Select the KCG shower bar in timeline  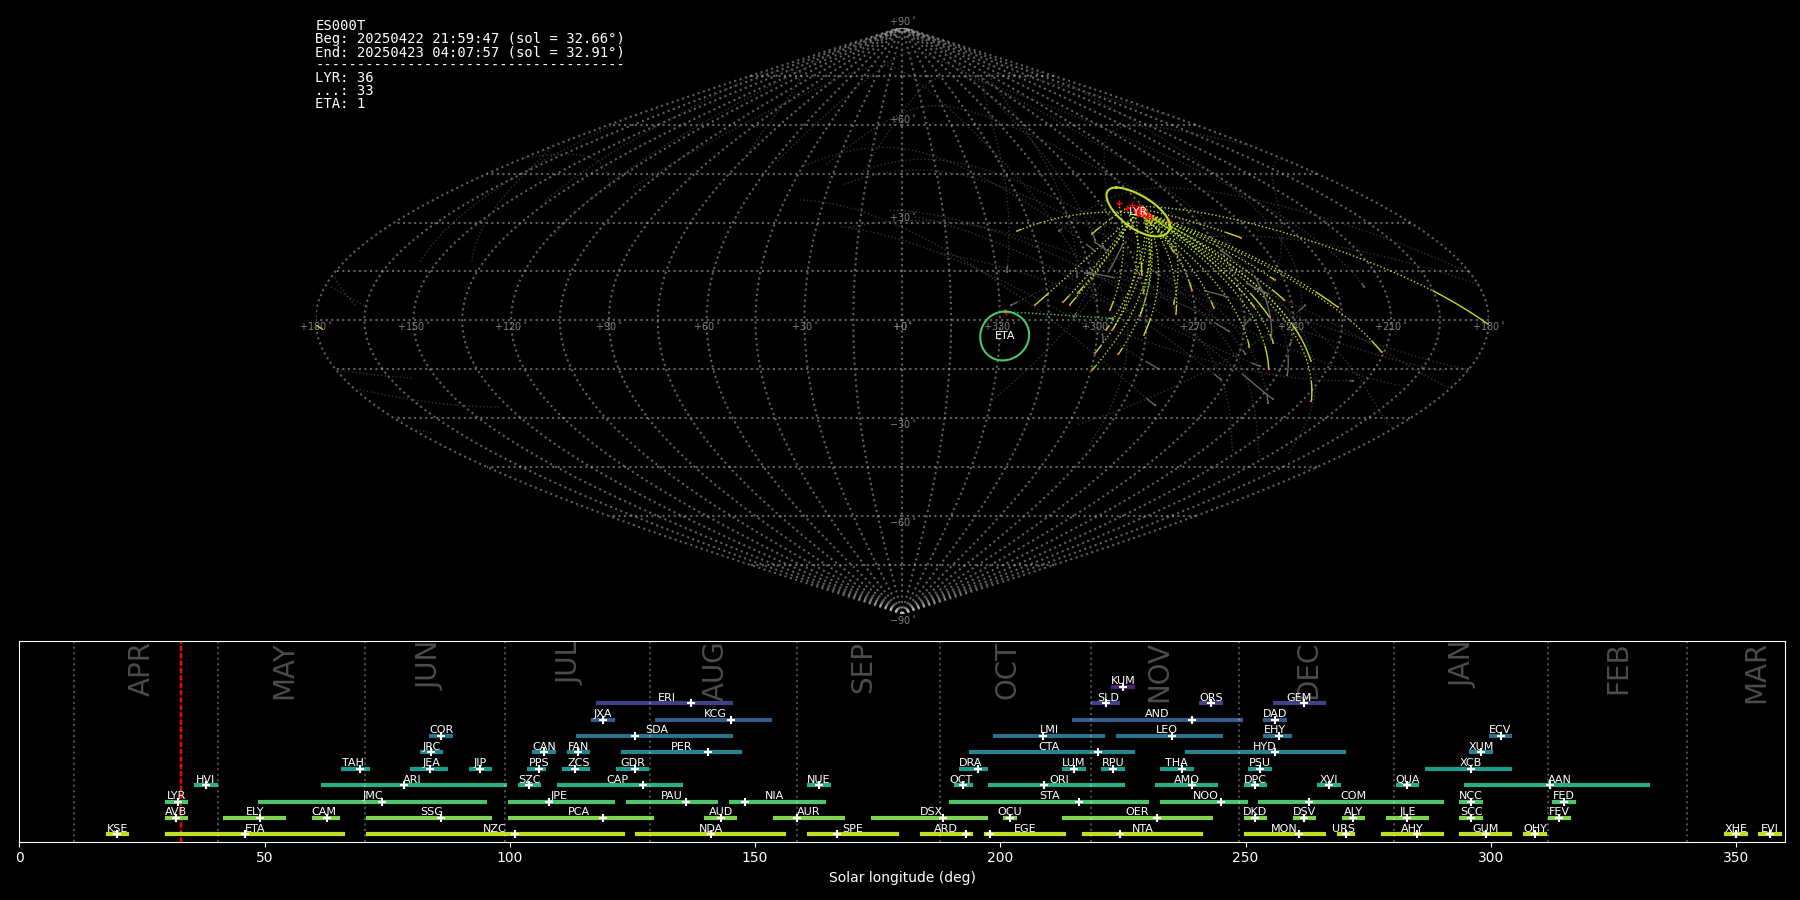pyautogui.click(x=713, y=719)
